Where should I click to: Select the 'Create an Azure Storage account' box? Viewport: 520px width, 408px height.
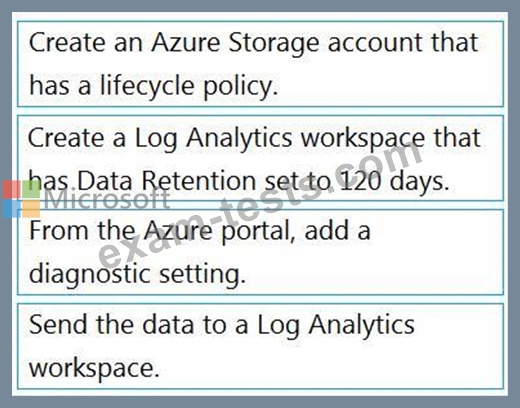click(260, 64)
